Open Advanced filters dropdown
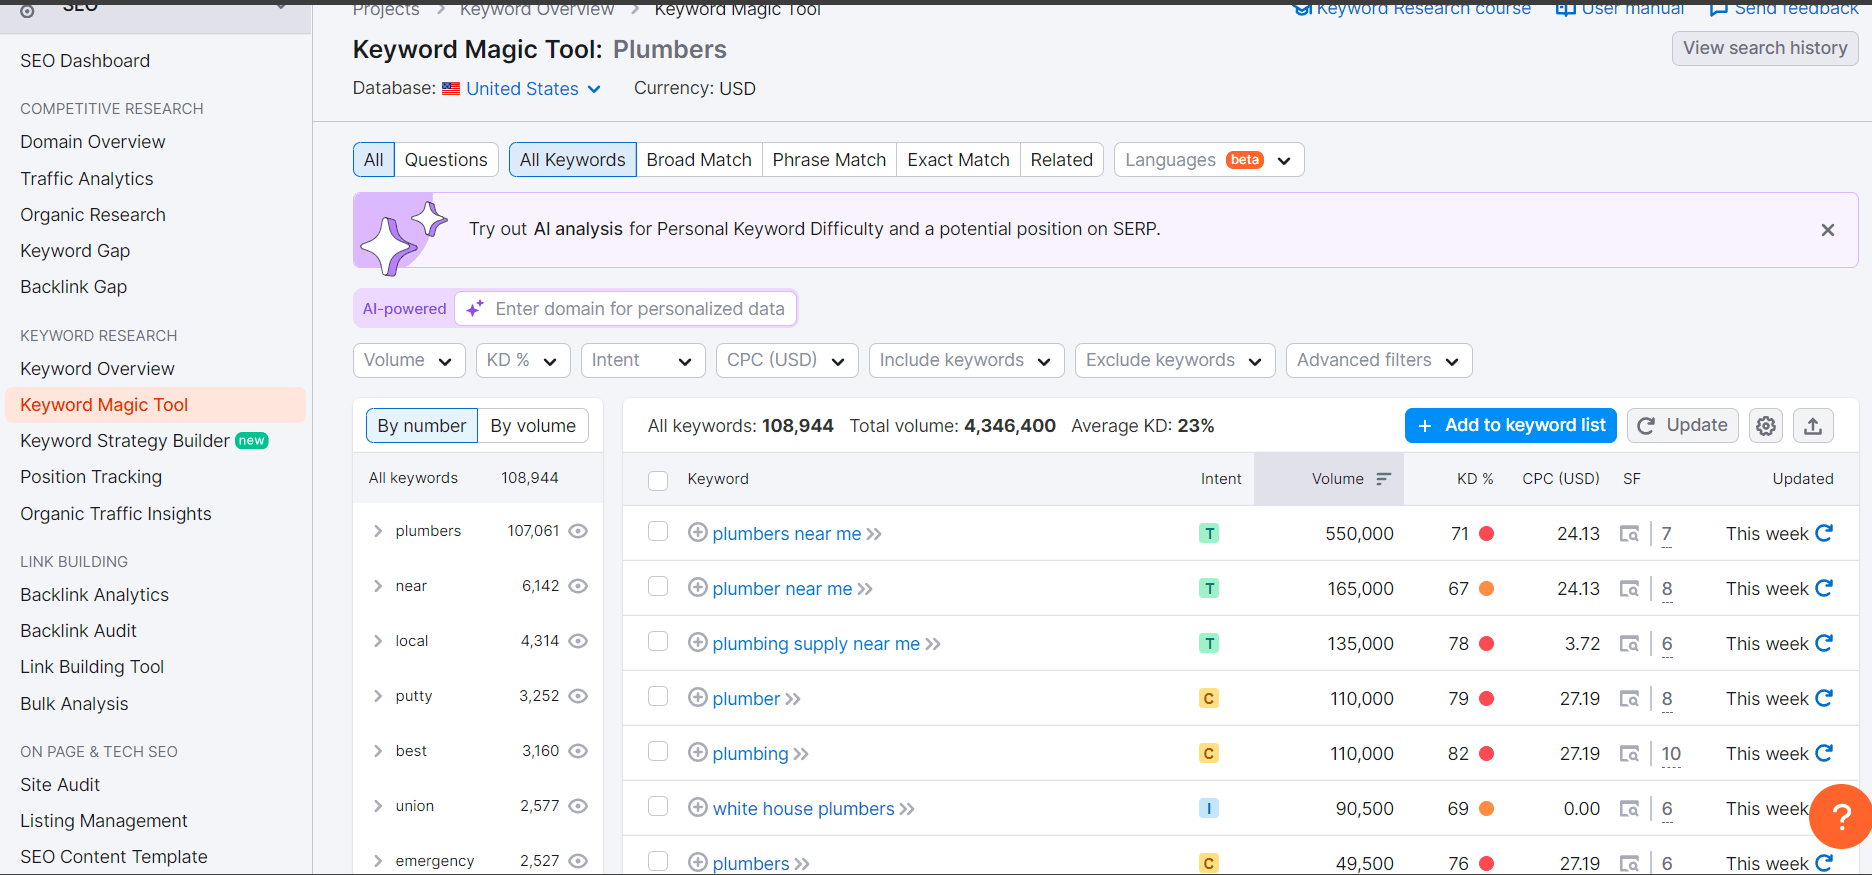Image resolution: width=1872 pixels, height=875 pixels. pos(1379,360)
